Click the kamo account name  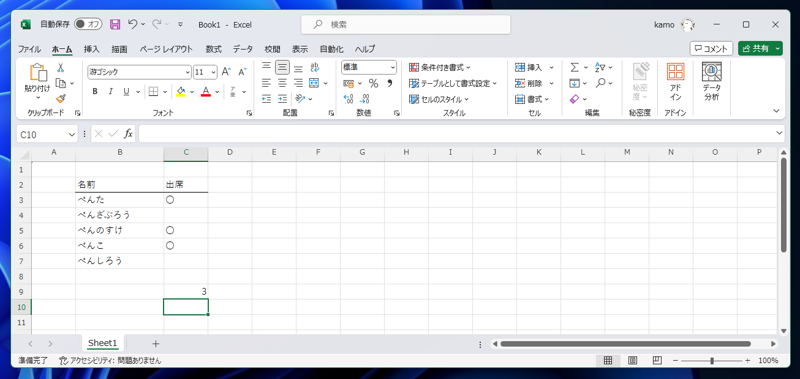664,24
